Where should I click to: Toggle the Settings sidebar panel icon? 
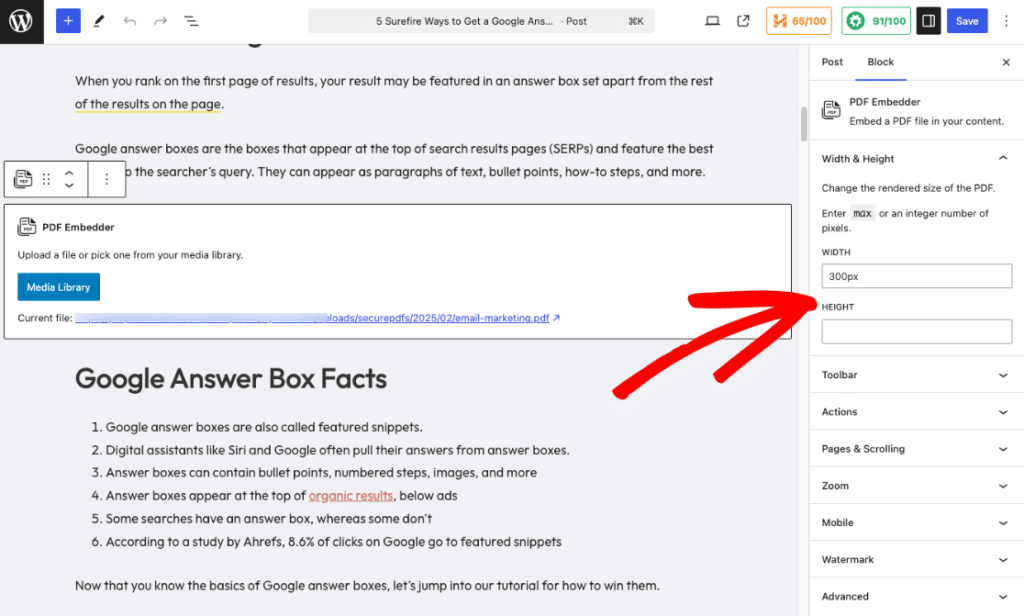click(928, 21)
